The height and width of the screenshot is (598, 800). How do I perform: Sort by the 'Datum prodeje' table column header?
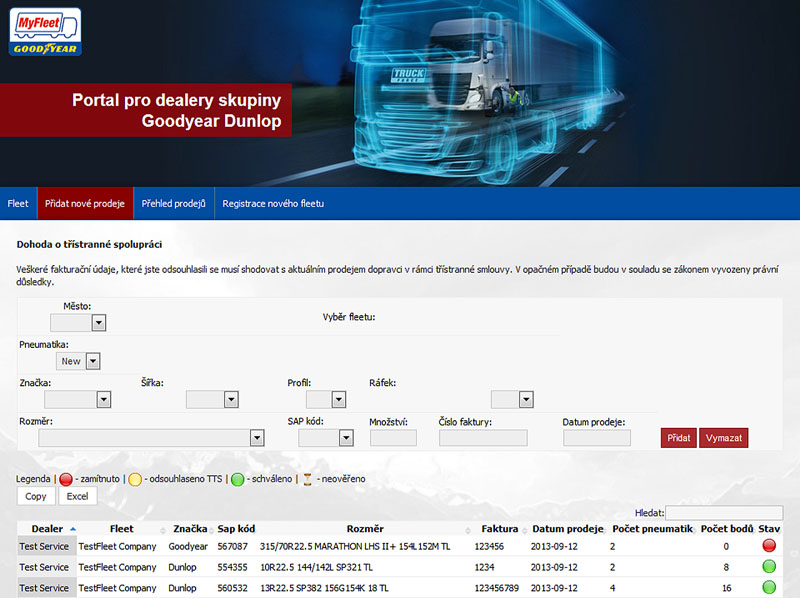[568, 529]
